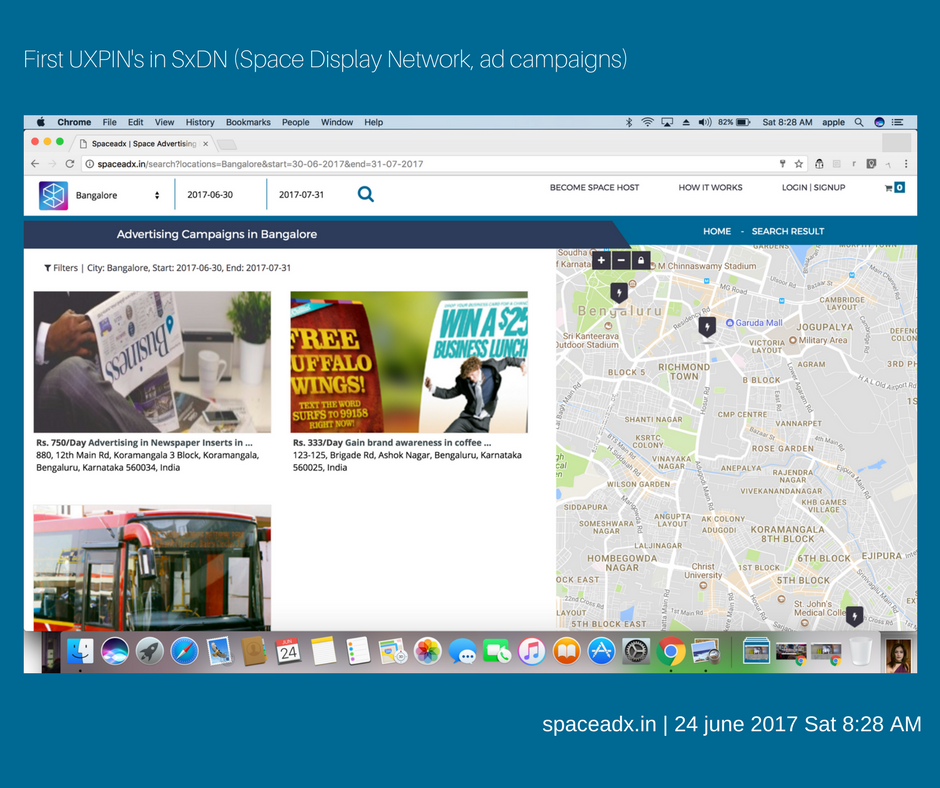Open System Preferences from the dock
The image size is (940, 788).
[x=636, y=651]
